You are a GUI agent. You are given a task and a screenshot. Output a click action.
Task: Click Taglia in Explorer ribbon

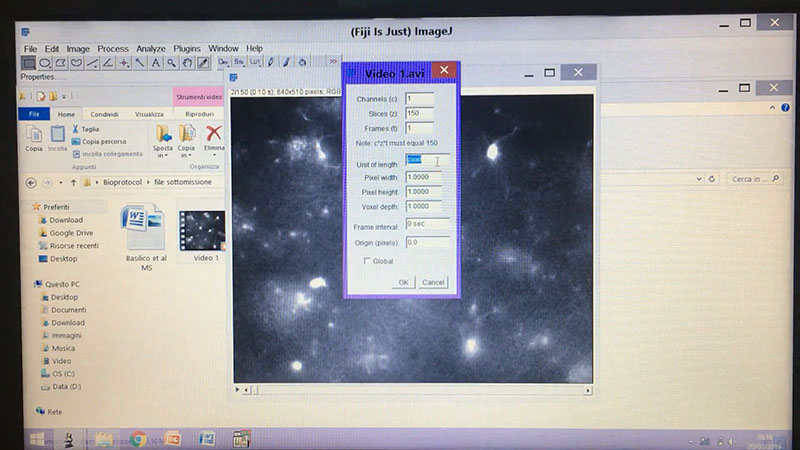[x=85, y=129]
